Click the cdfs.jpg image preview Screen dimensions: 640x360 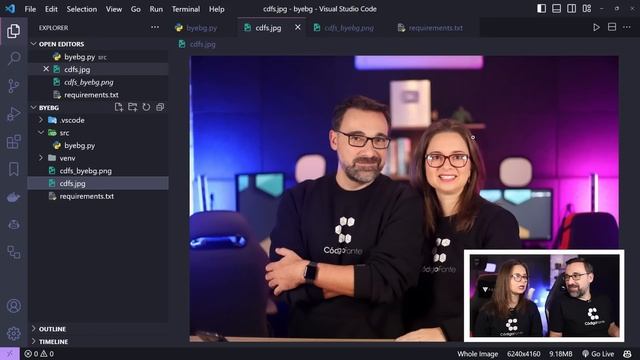[404, 198]
